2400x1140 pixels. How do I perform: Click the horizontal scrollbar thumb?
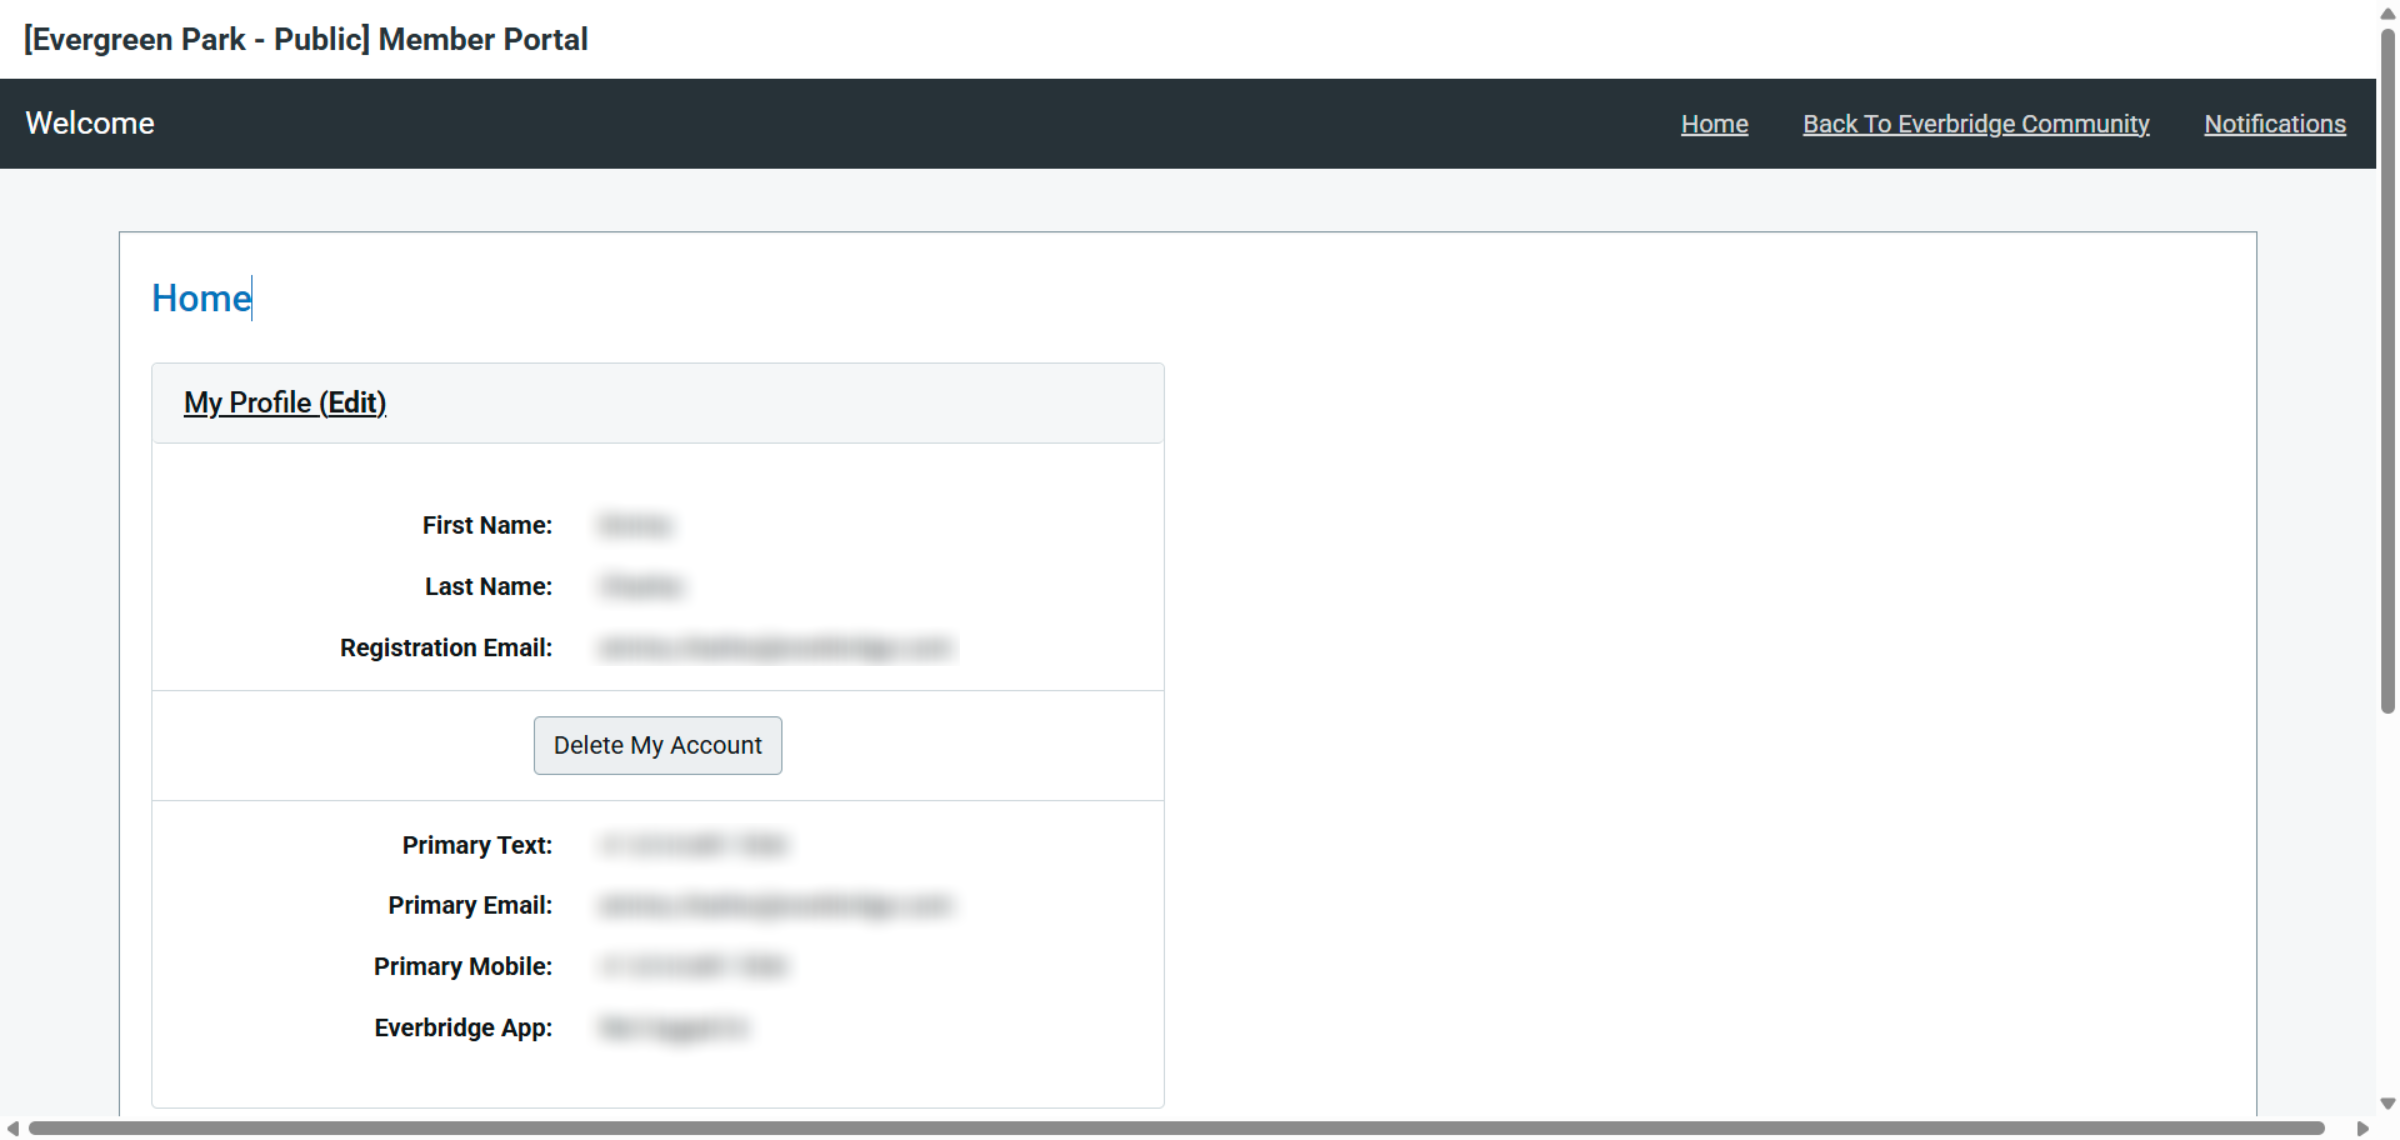[x=1176, y=1129]
